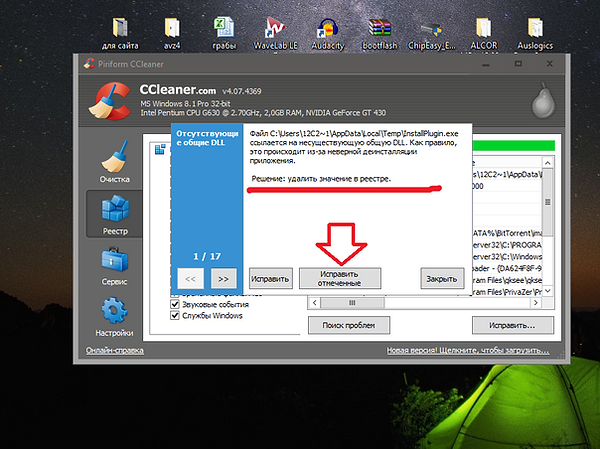Open the Очистка (Cleaner) section
The width and height of the screenshot is (600, 449).
pyautogui.click(x=114, y=162)
